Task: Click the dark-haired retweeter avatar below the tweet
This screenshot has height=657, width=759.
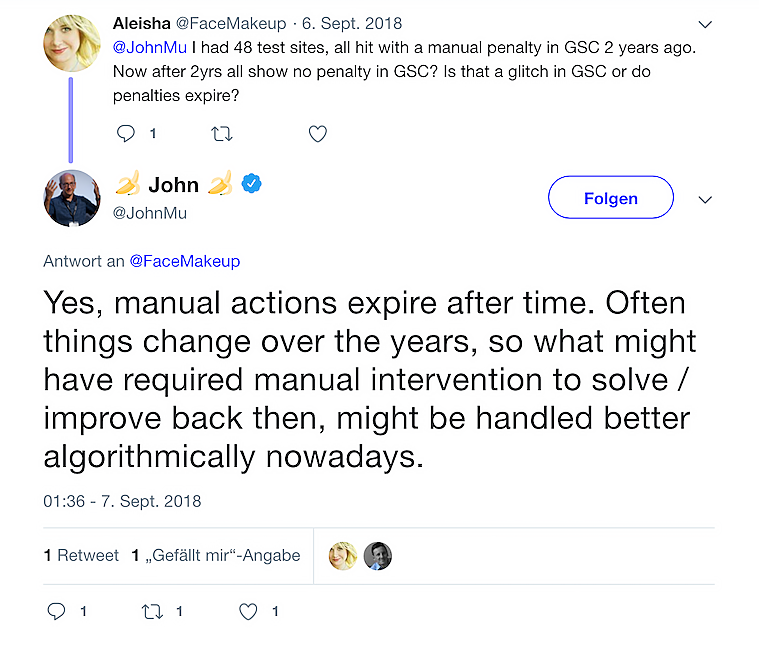Action: [377, 556]
